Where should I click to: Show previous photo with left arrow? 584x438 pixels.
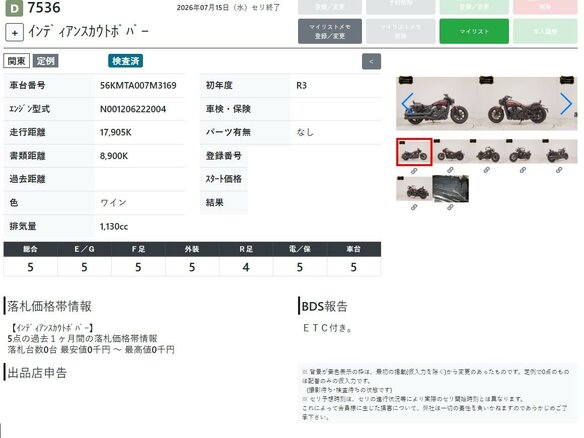(x=407, y=104)
